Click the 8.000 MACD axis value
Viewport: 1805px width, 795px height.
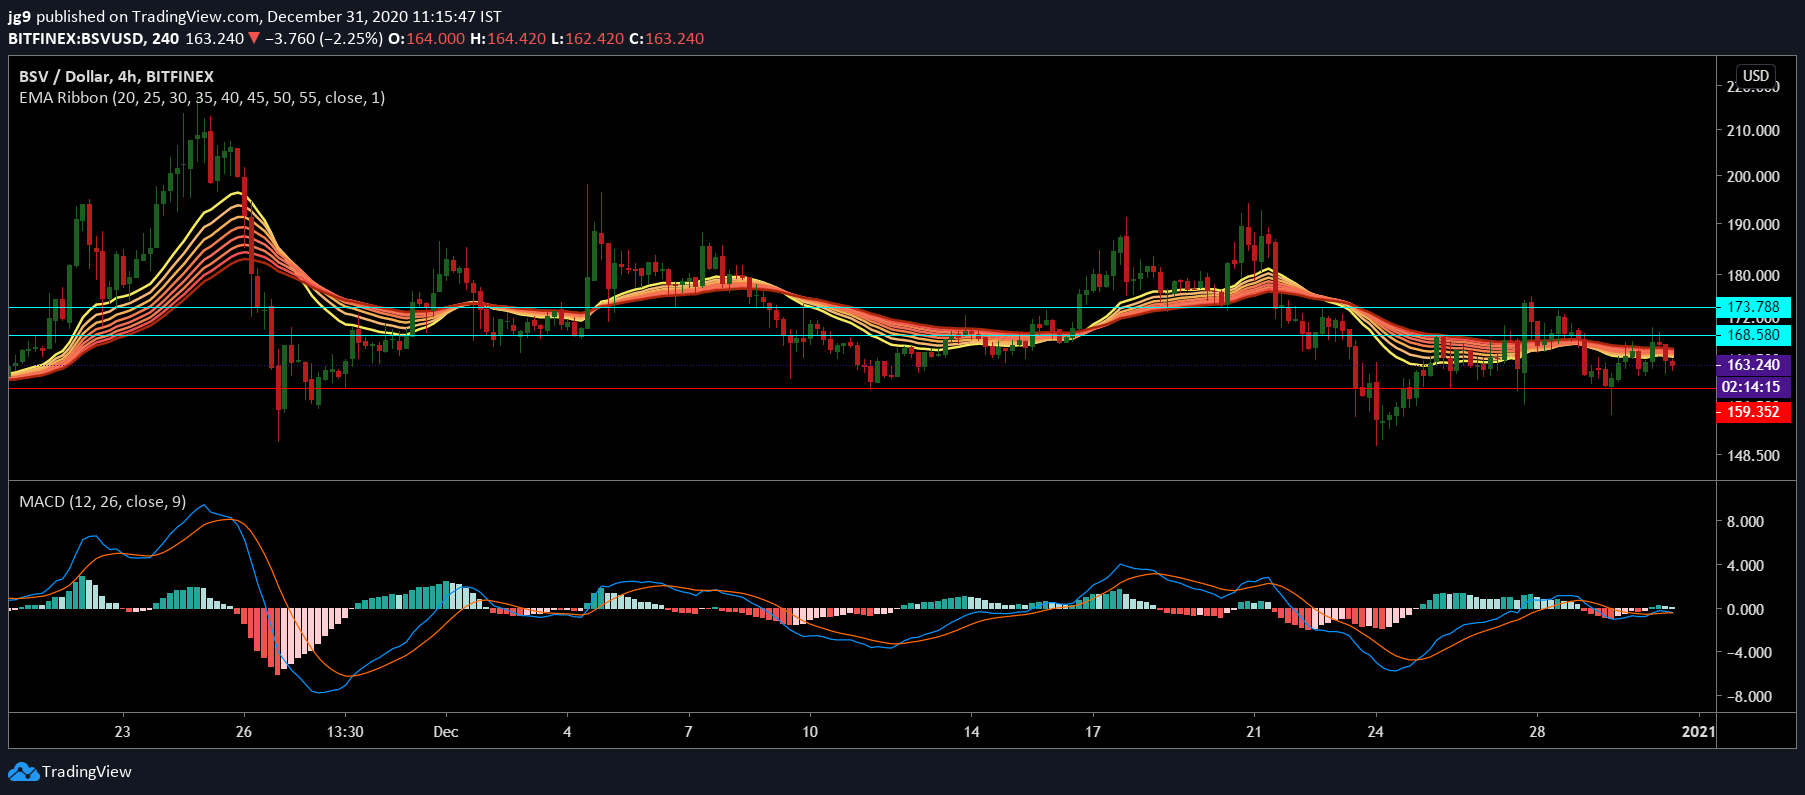1745,522
